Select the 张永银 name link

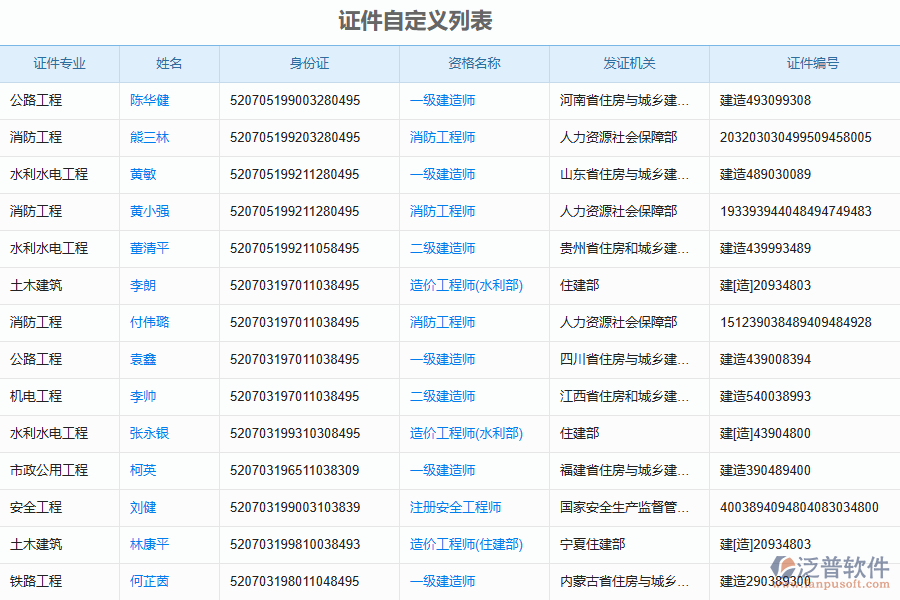(148, 433)
